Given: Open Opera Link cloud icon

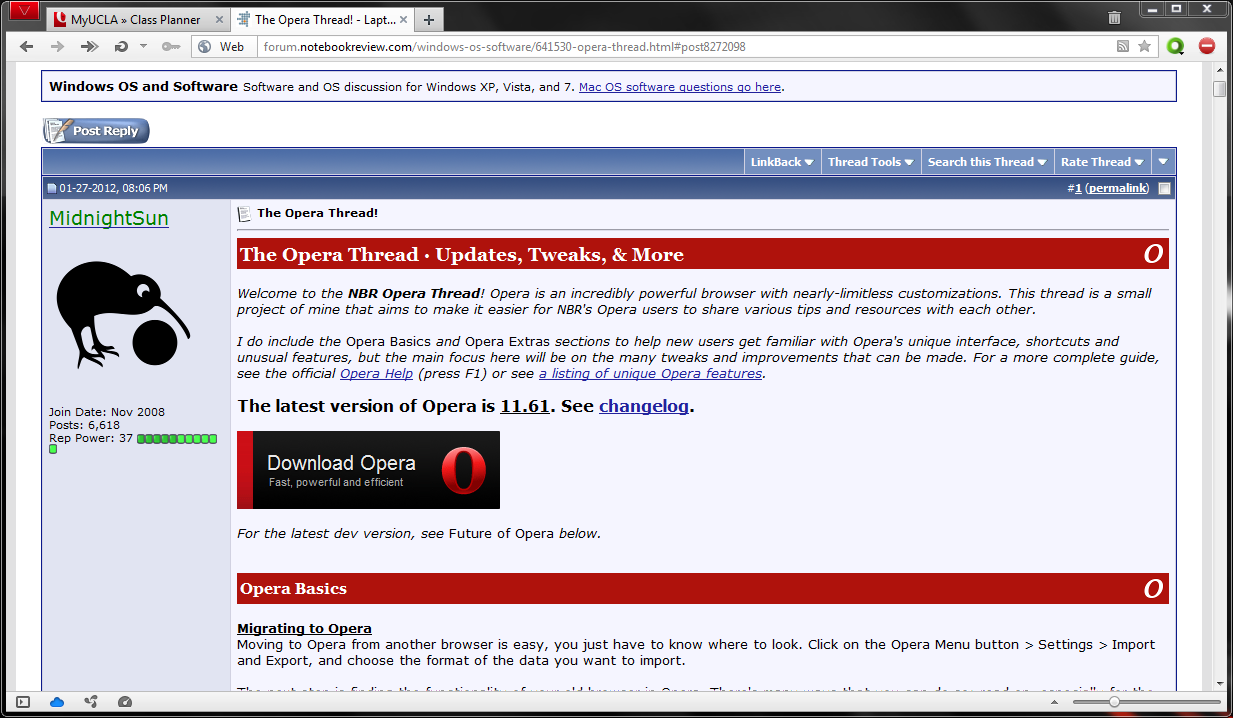Looking at the screenshot, I should [x=57, y=702].
